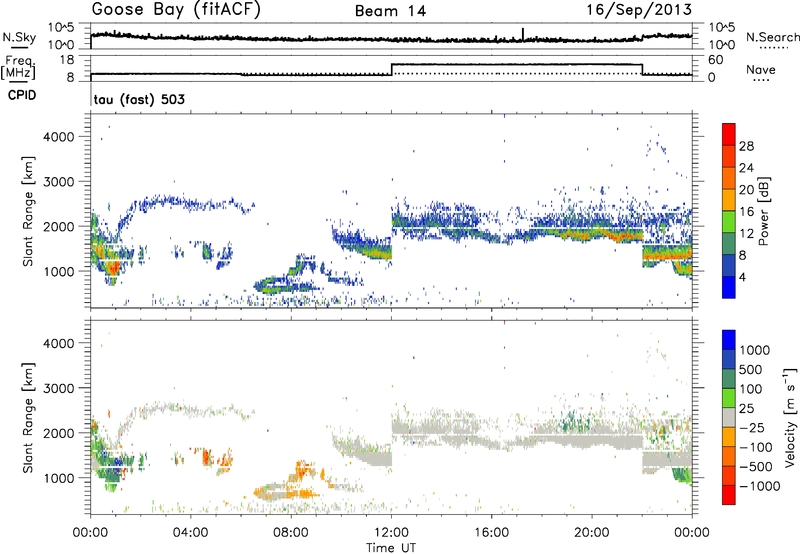This screenshot has height=554, width=800.
Task: Click the '-25' tick on Velocity colorbar
Action: [x=752, y=427]
